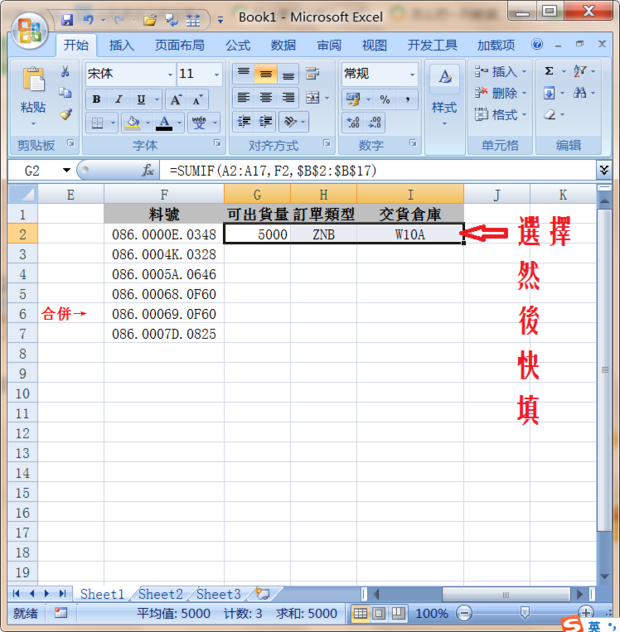This screenshot has height=632, width=620.
Task: Undo the last action
Action: [x=88, y=19]
